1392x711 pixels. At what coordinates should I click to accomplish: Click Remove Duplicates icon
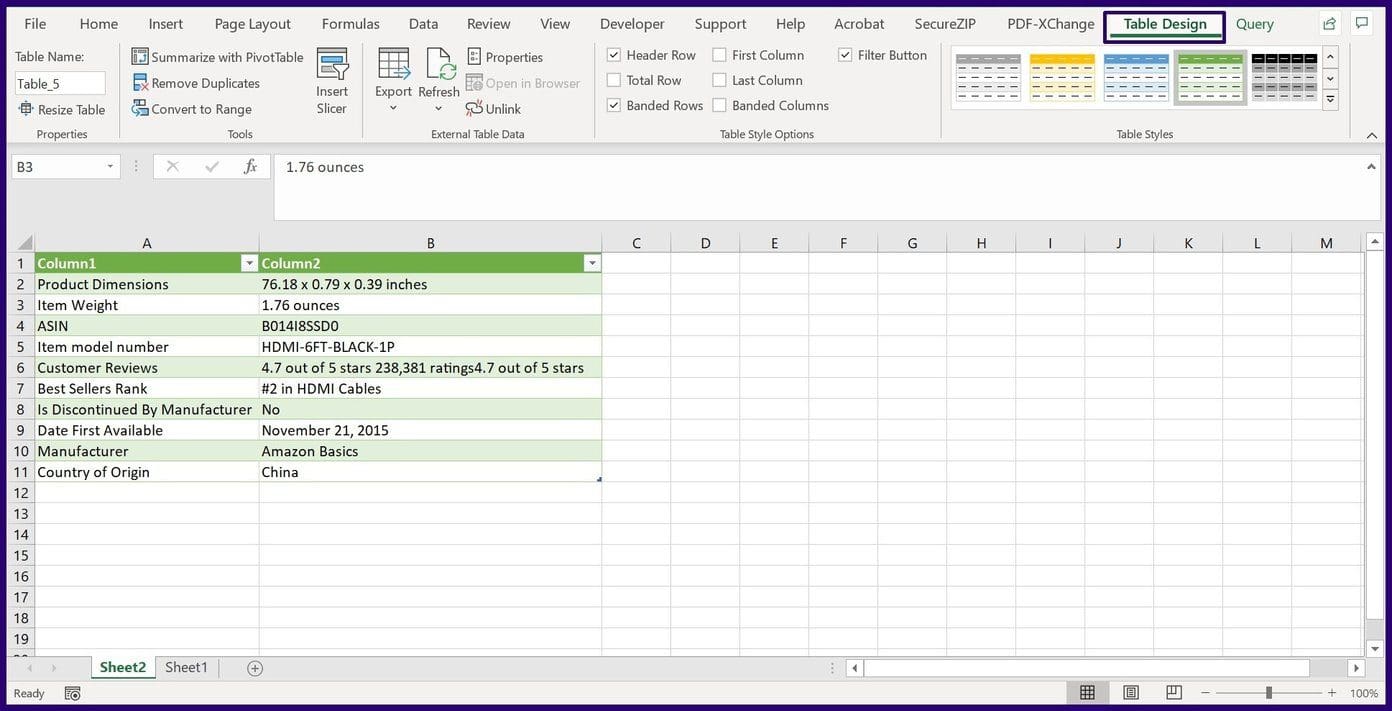140,83
